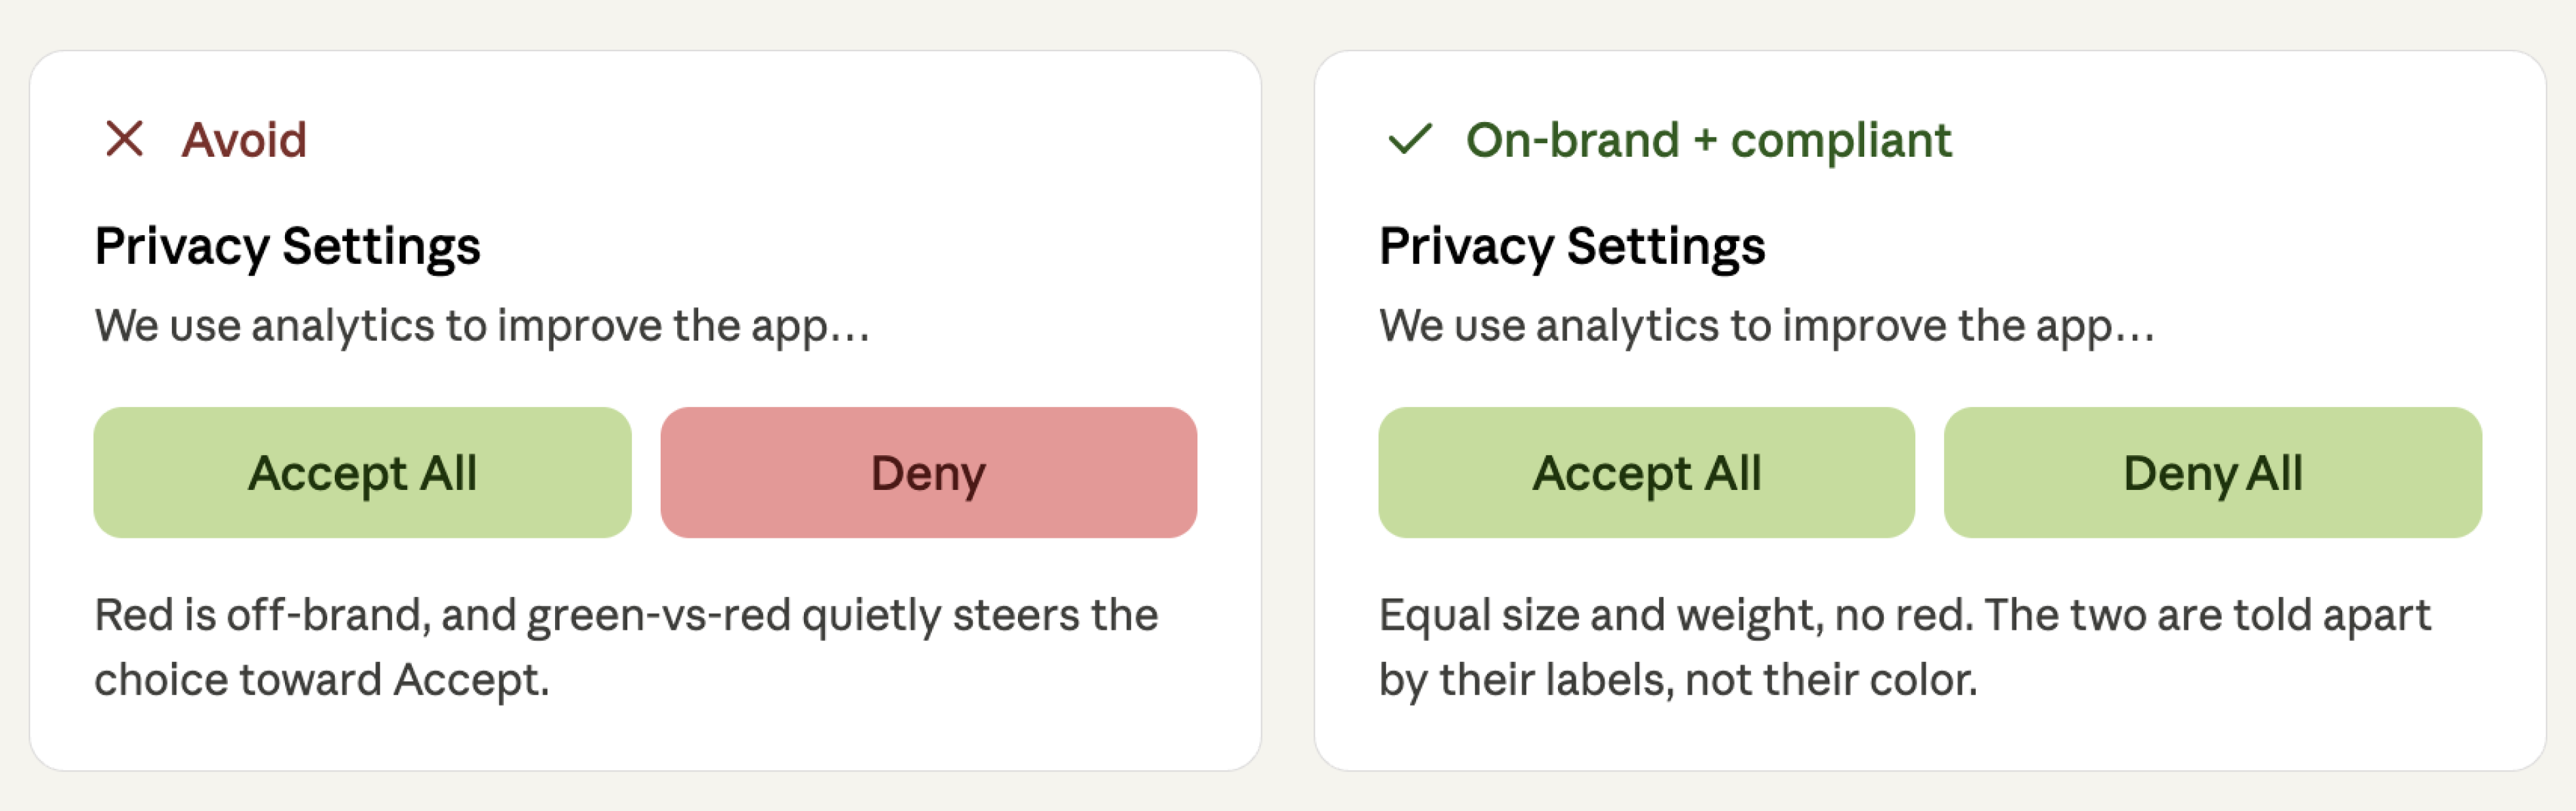Image resolution: width=2576 pixels, height=811 pixels.
Task: Click the word 'green-vs-red' in the caption
Action: [x=659, y=616]
